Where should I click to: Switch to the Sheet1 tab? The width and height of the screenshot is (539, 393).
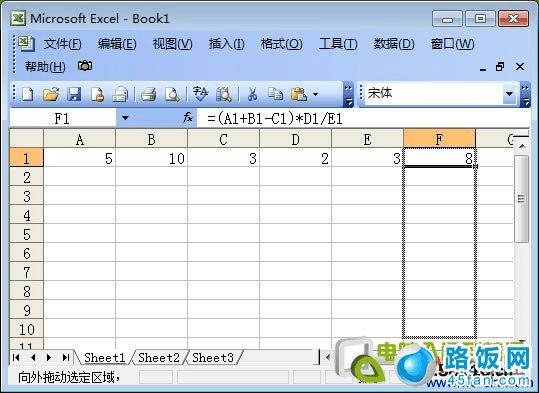pyautogui.click(x=104, y=358)
